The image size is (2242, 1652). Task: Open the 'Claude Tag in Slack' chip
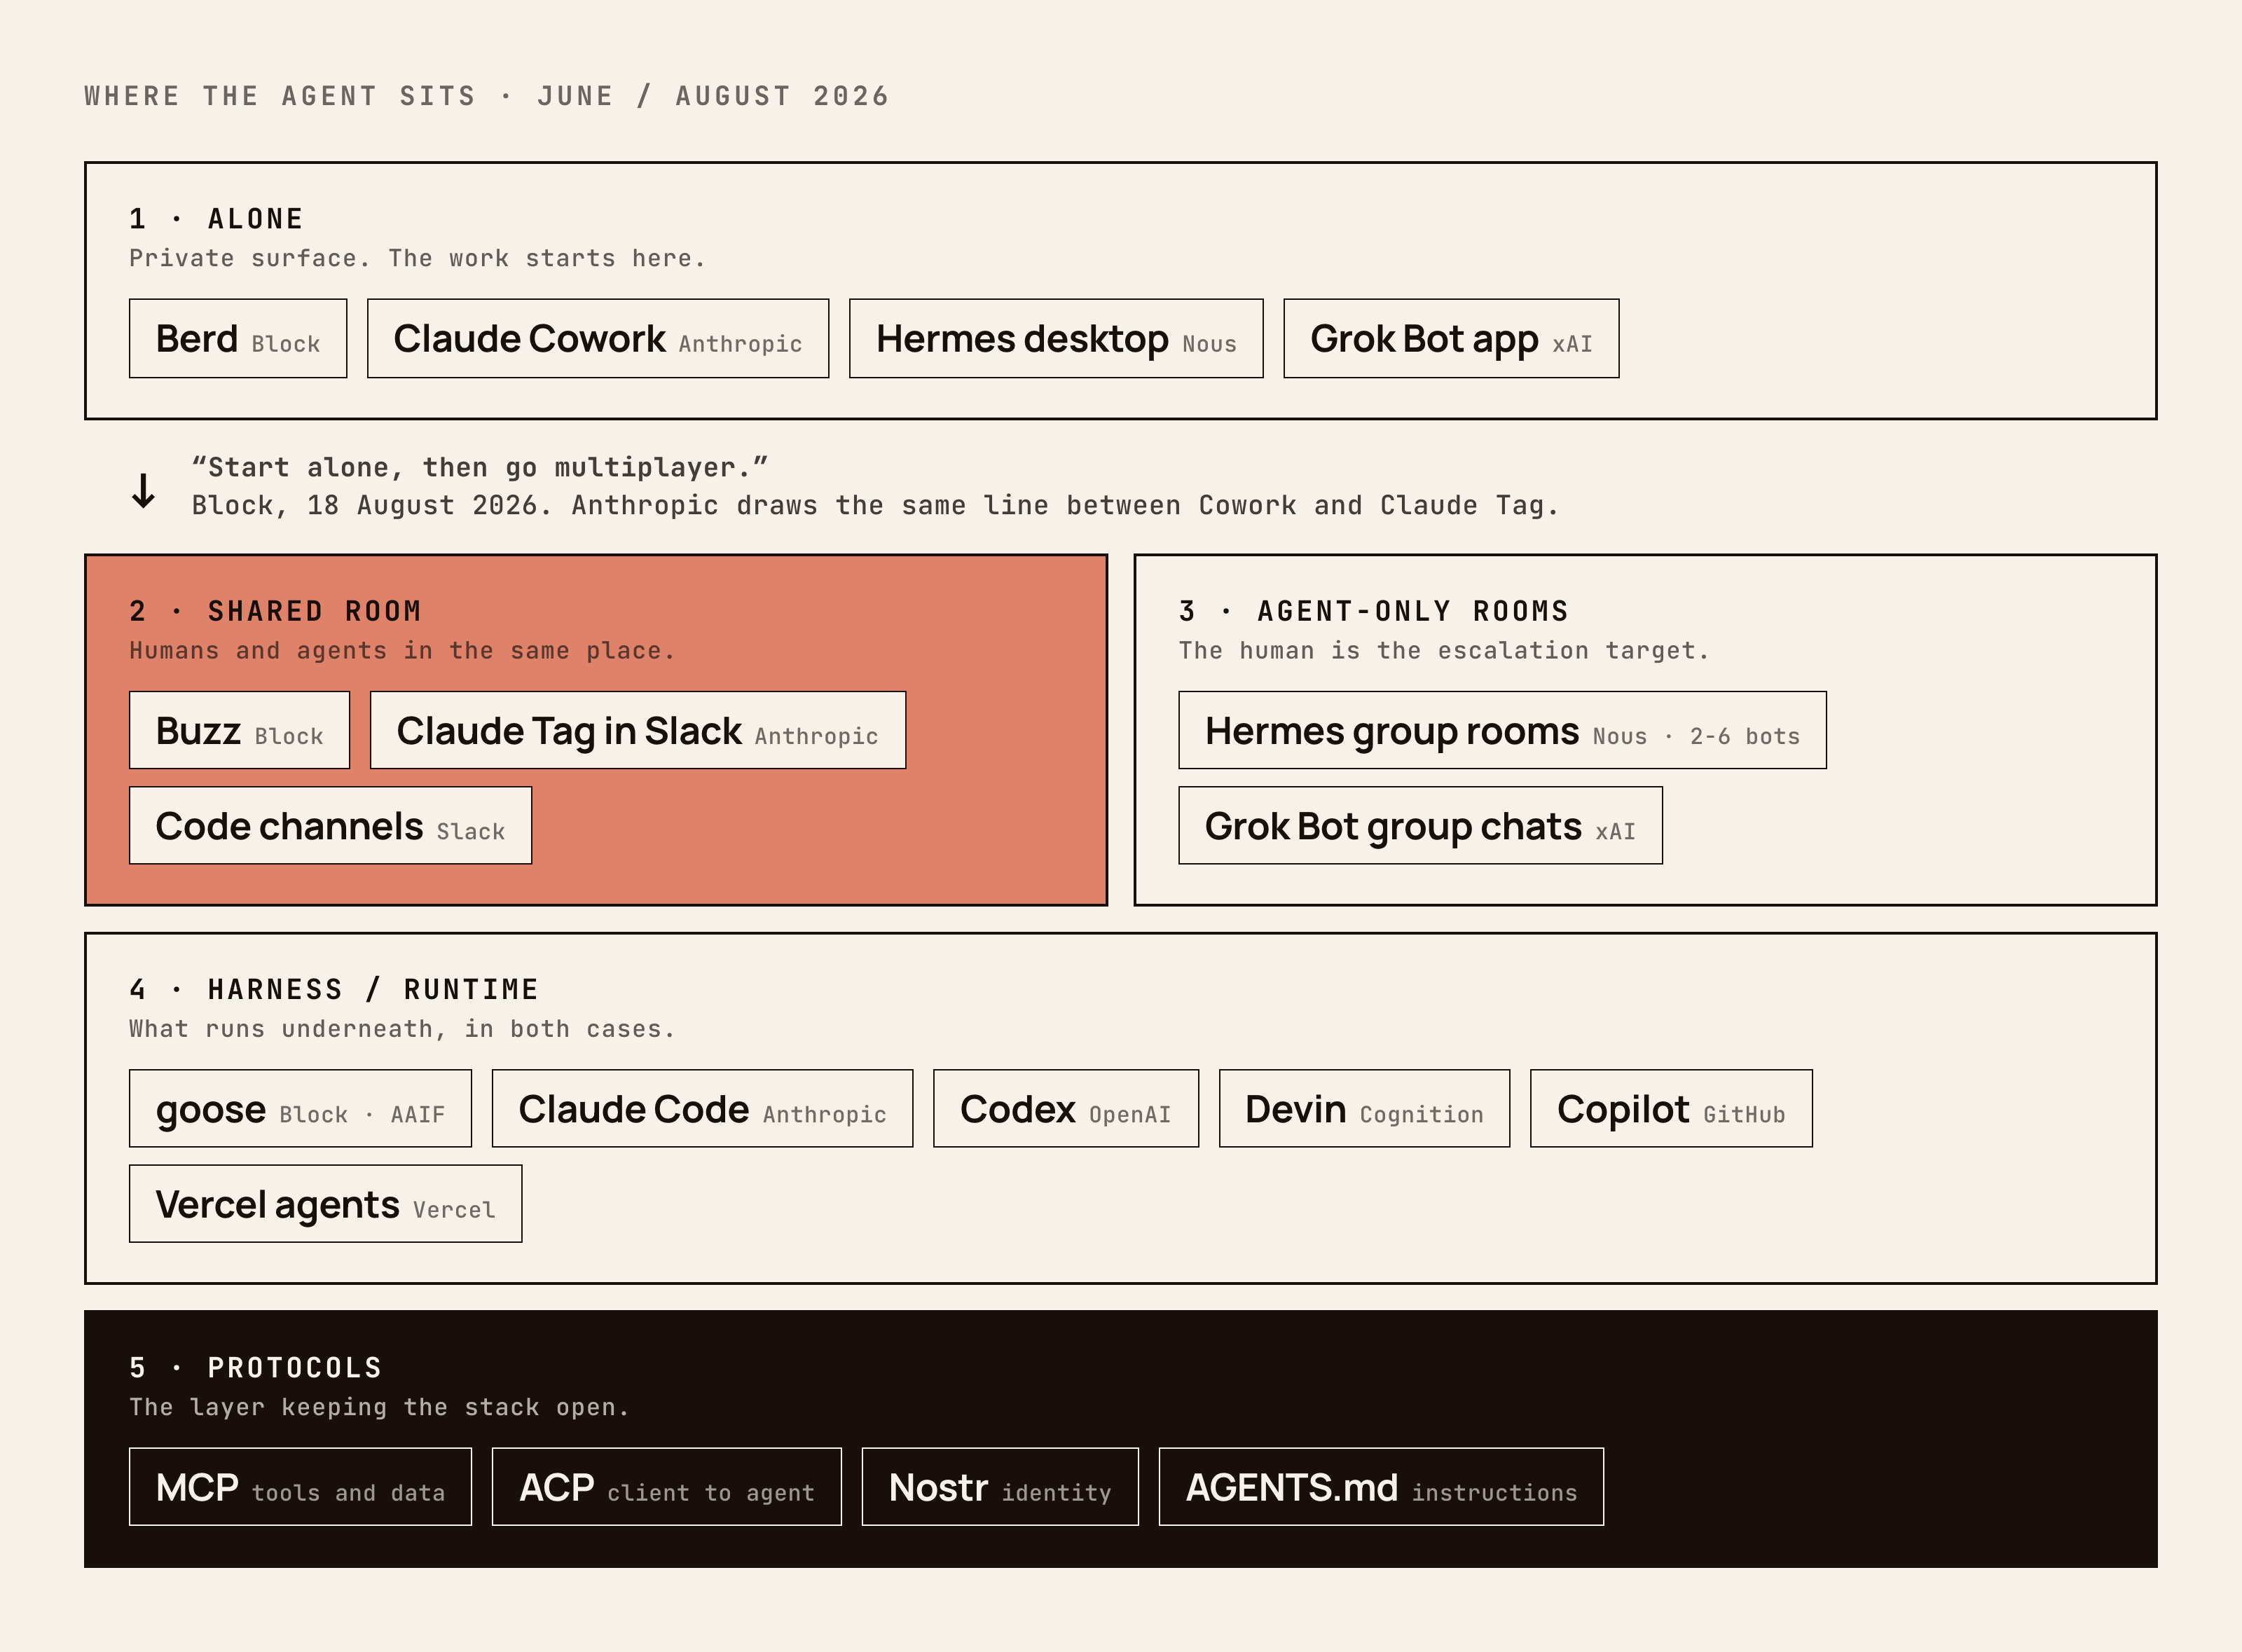point(638,730)
